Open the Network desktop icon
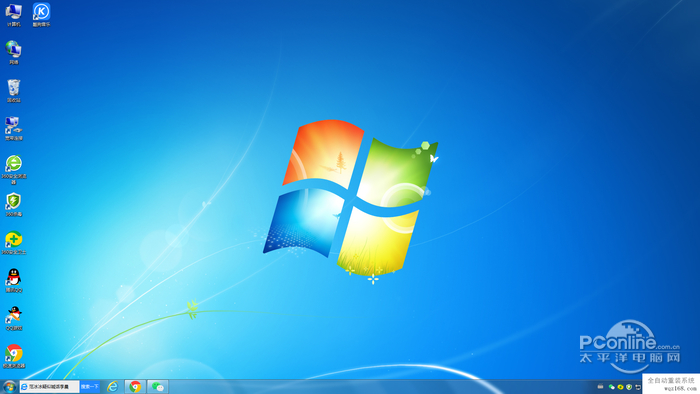700x394 pixels. tap(13, 52)
